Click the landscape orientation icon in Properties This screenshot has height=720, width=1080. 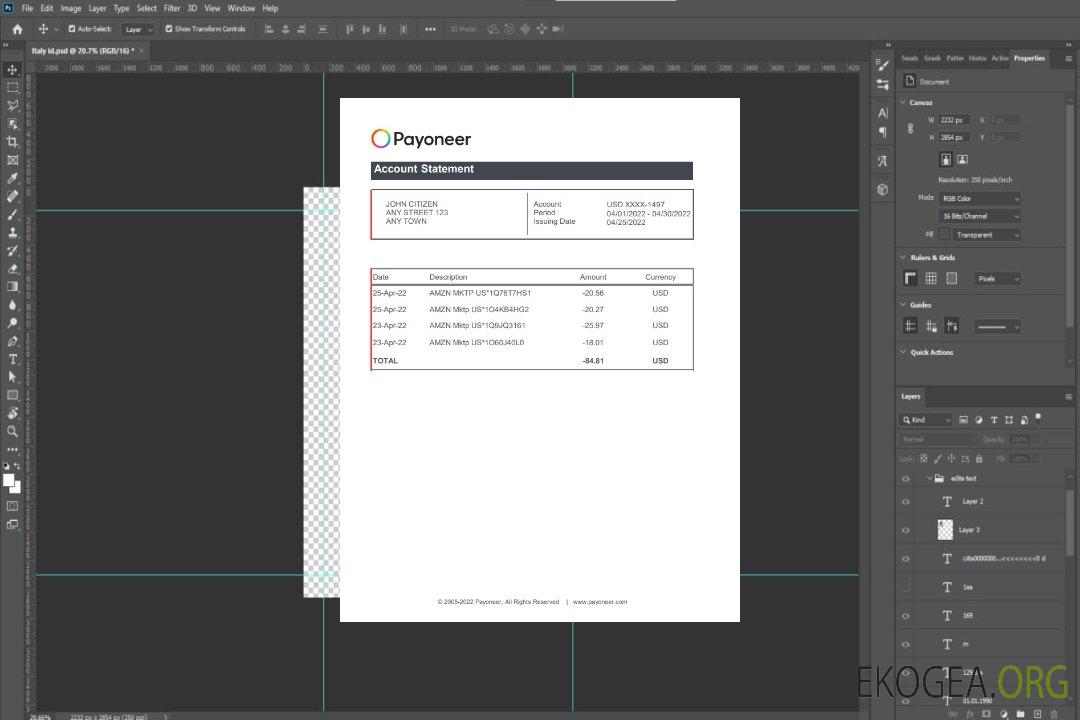tap(962, 159)
